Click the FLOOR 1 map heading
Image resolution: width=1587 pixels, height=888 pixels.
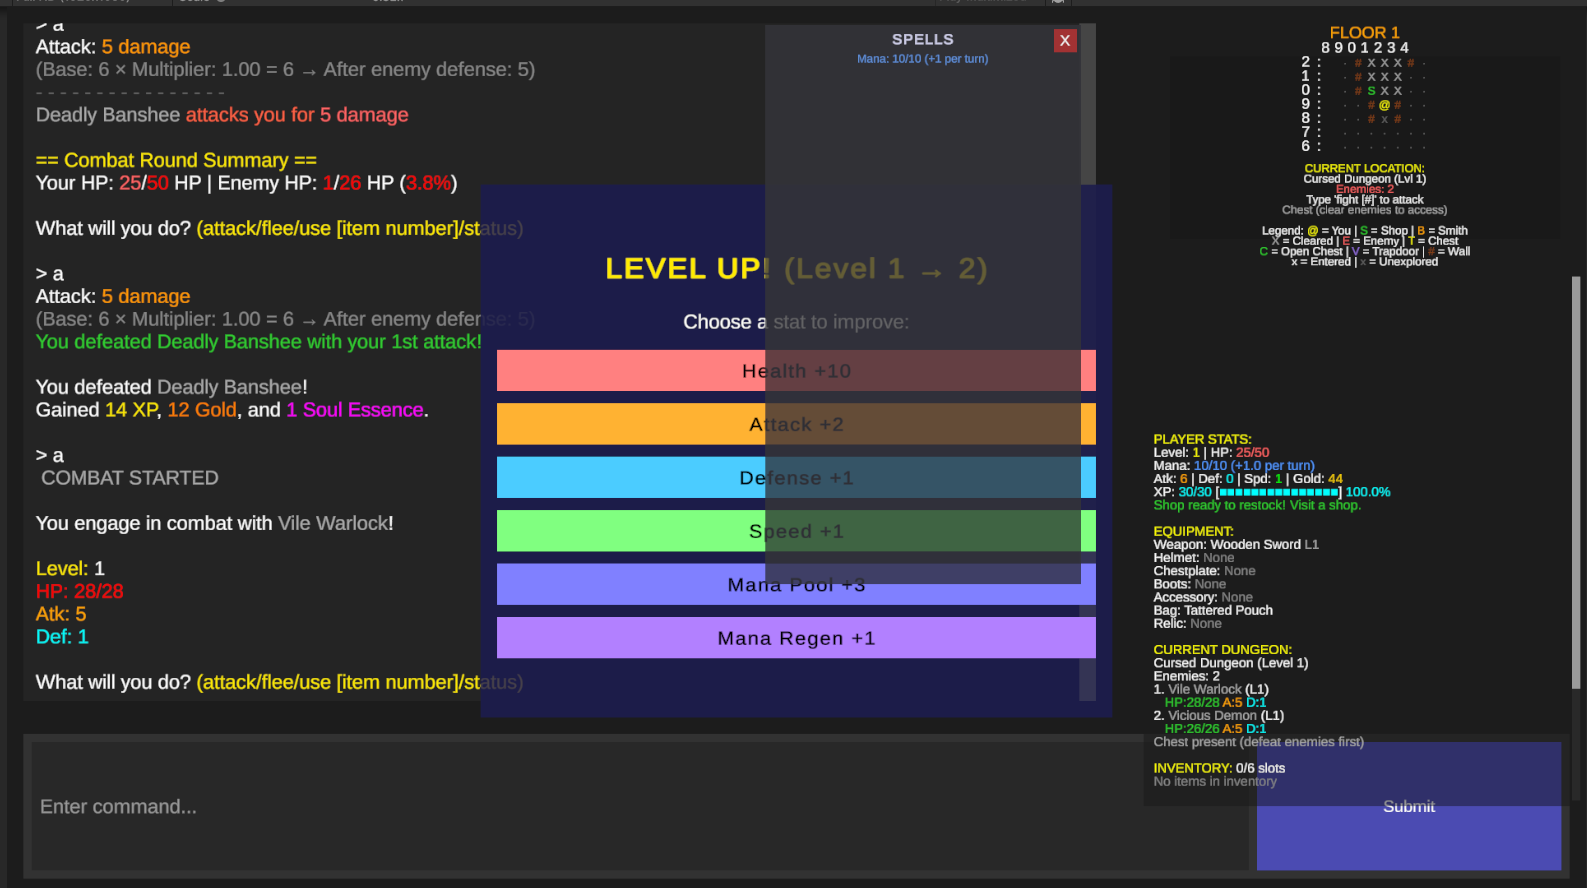1364,33
